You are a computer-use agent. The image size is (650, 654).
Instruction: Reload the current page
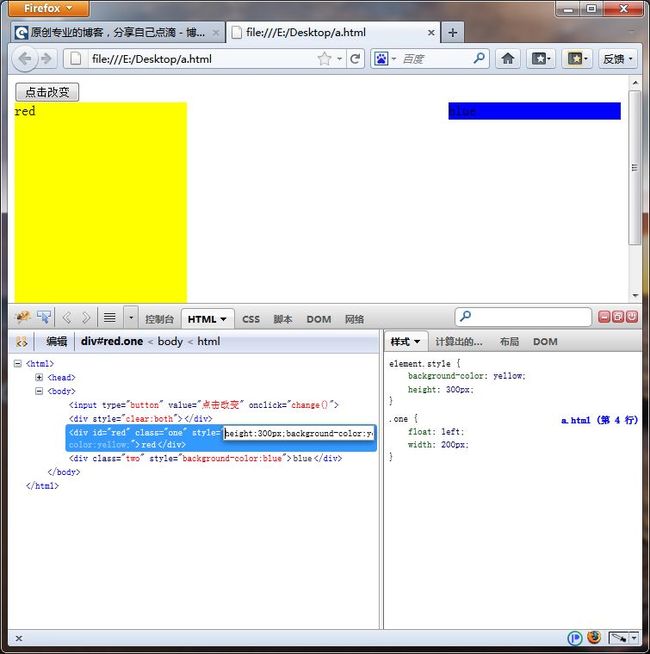(x=355, y=59)
